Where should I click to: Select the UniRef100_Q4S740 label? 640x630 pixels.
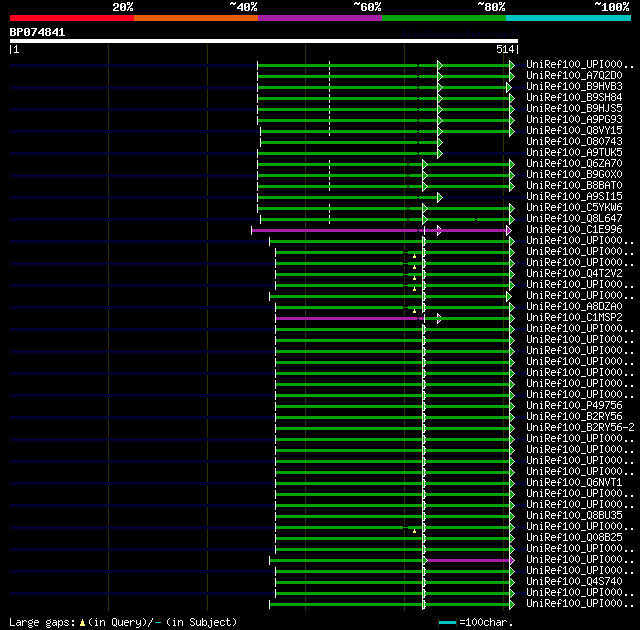click(574, 582)
